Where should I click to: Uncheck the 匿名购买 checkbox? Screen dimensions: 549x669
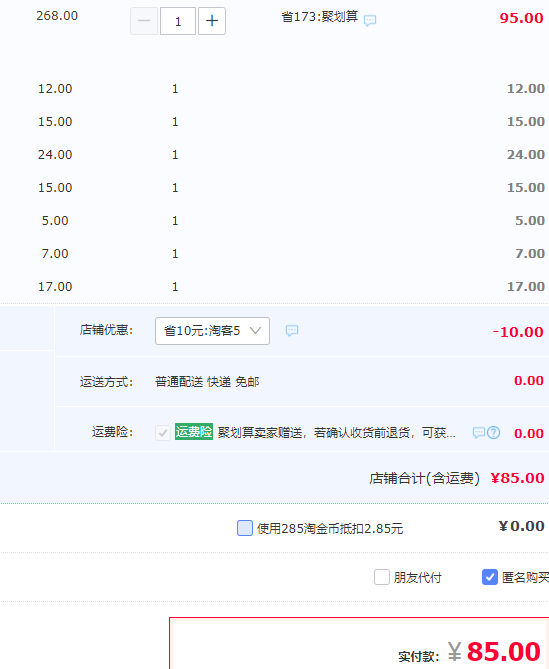coord(490,577)
